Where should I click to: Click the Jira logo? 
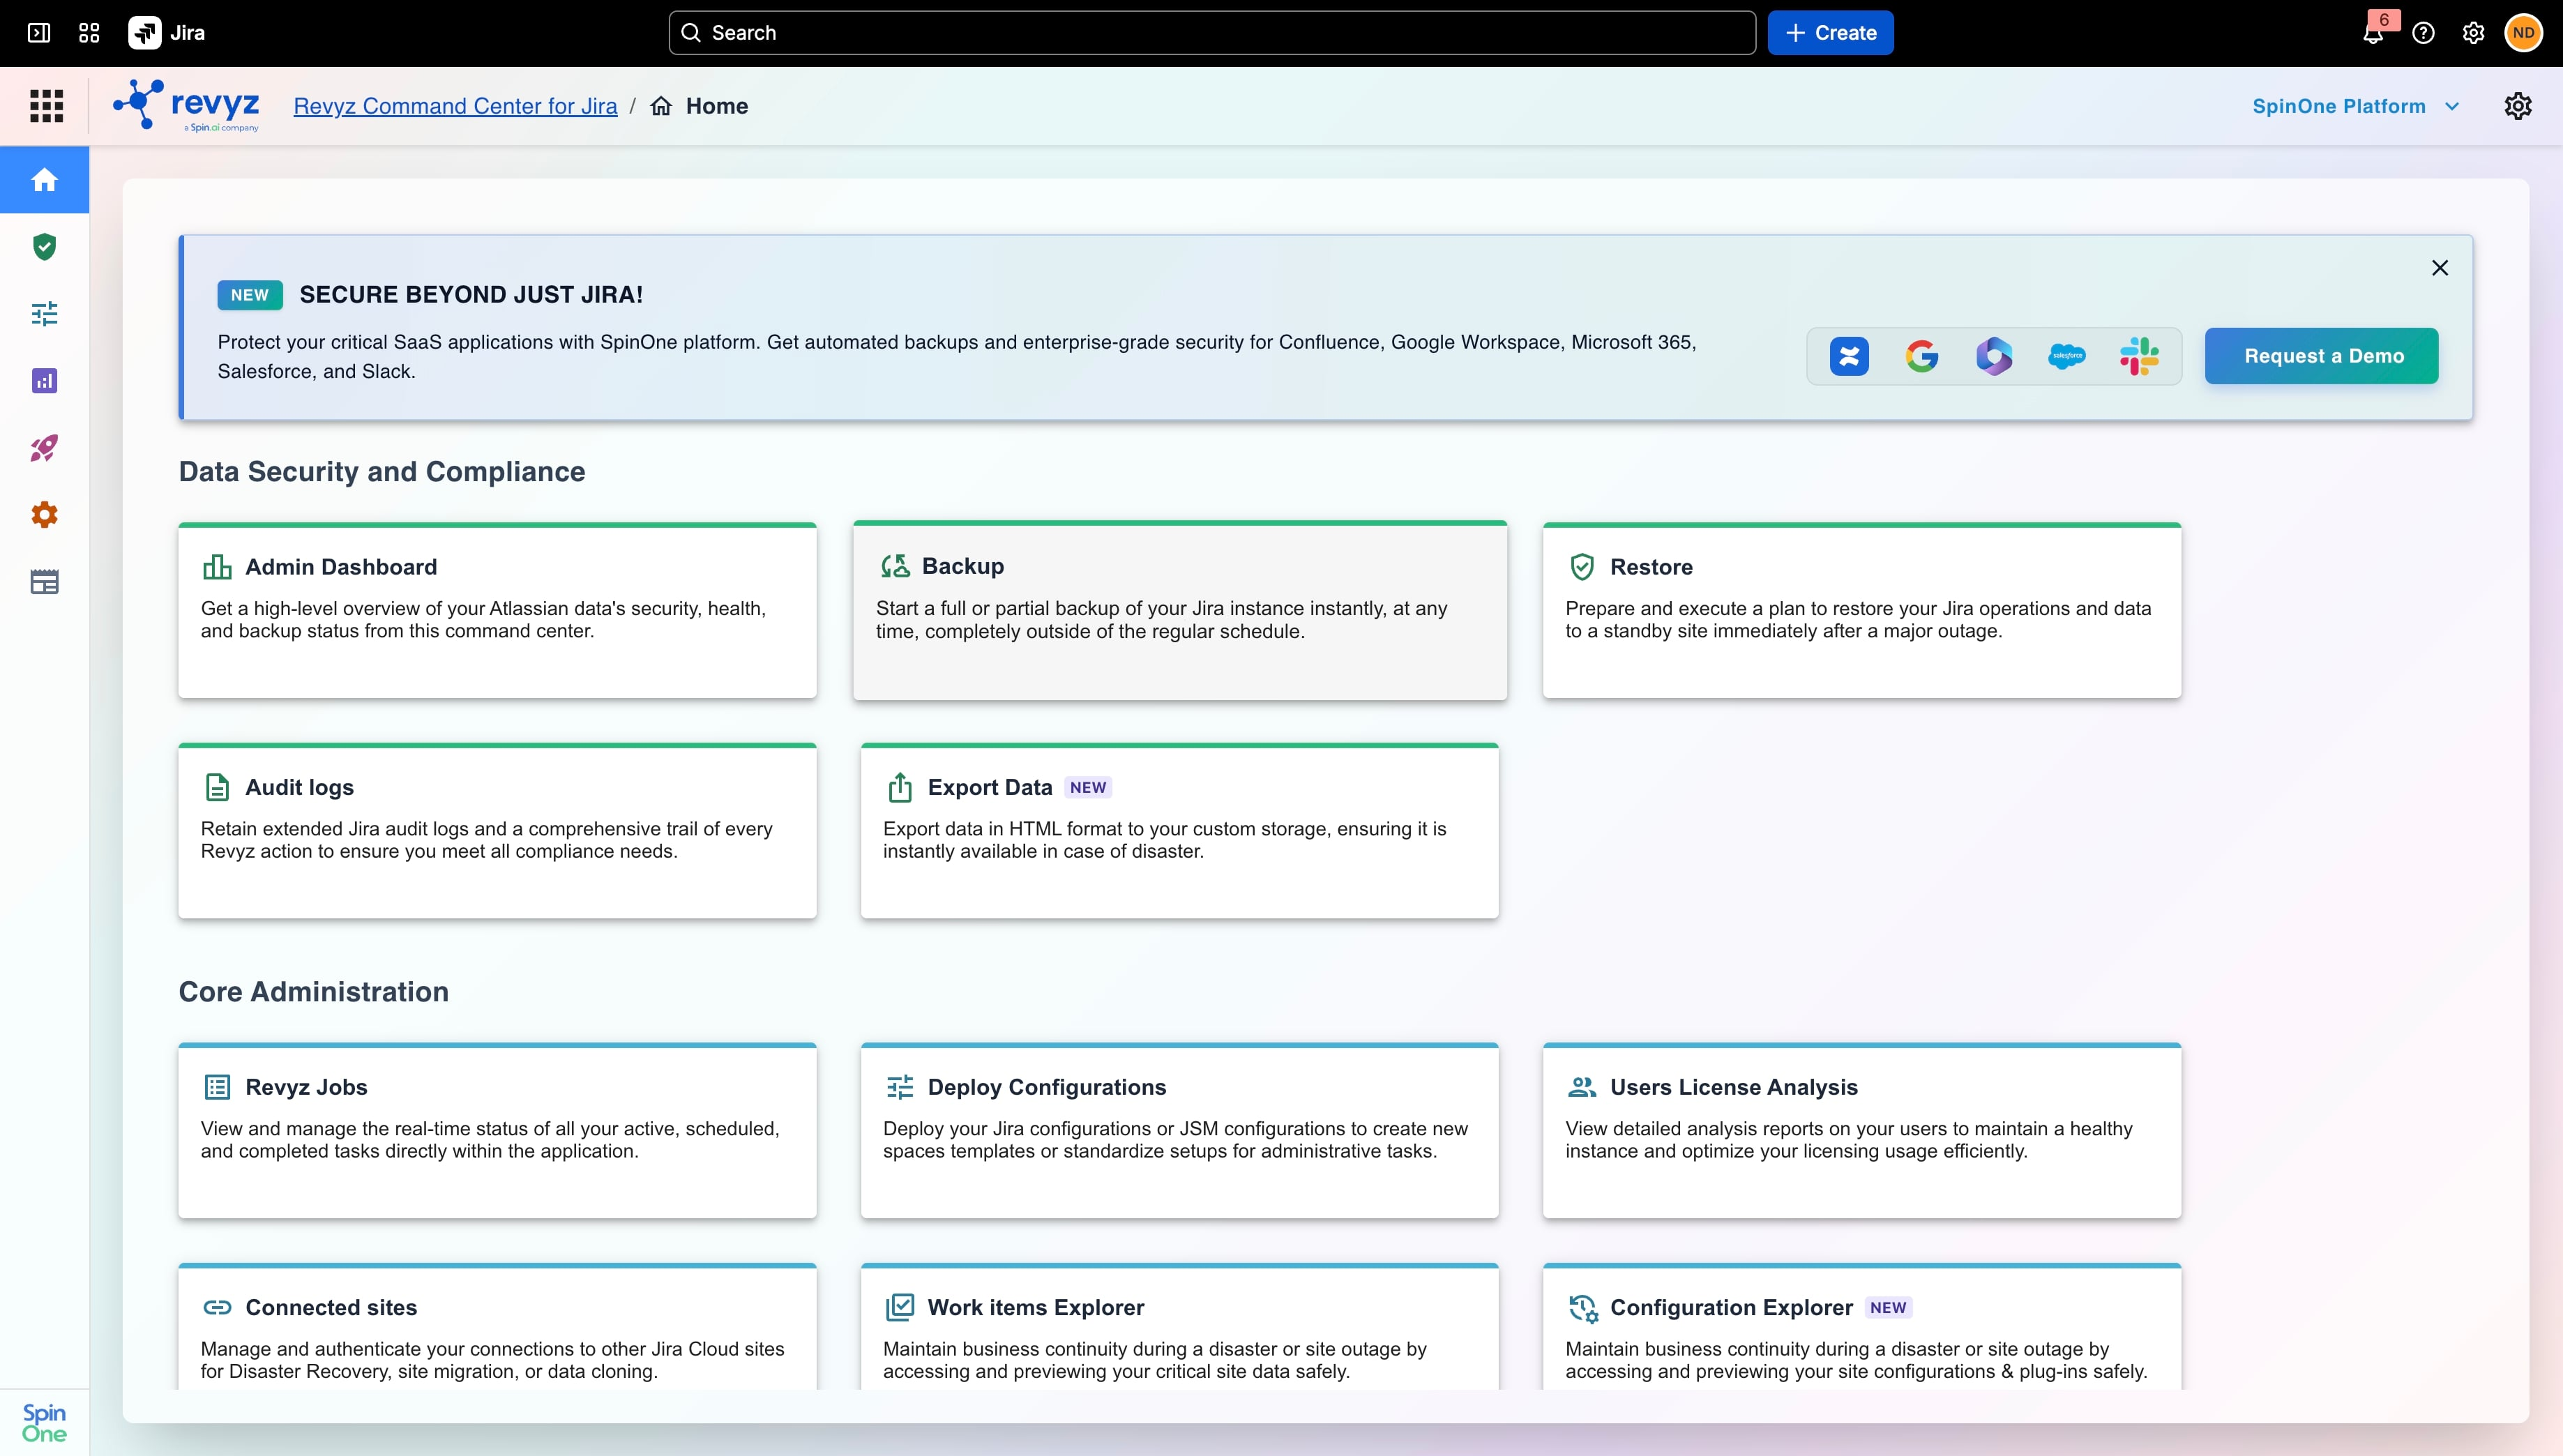(167, 33)
